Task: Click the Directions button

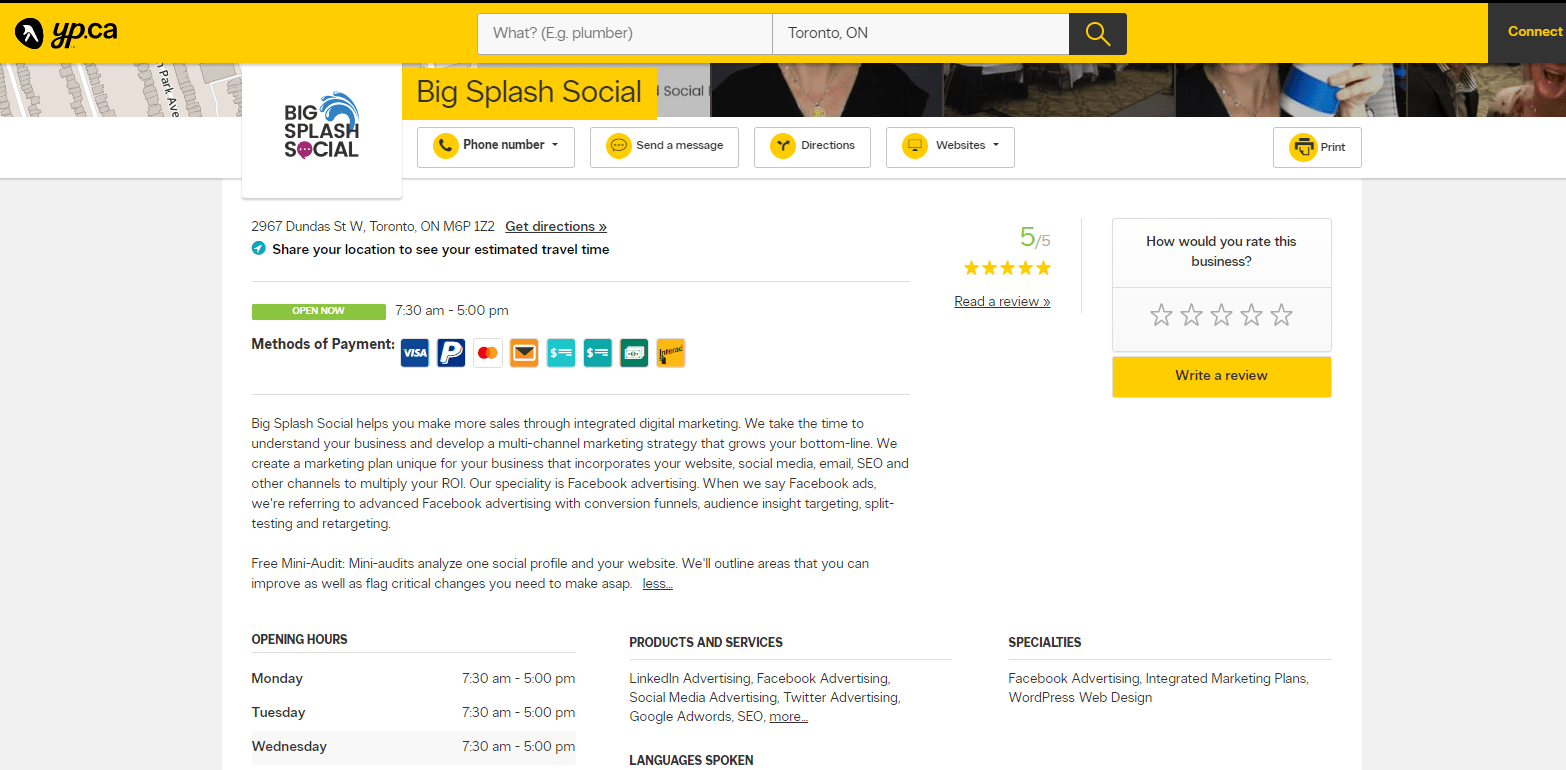Action: pos(812,146)
